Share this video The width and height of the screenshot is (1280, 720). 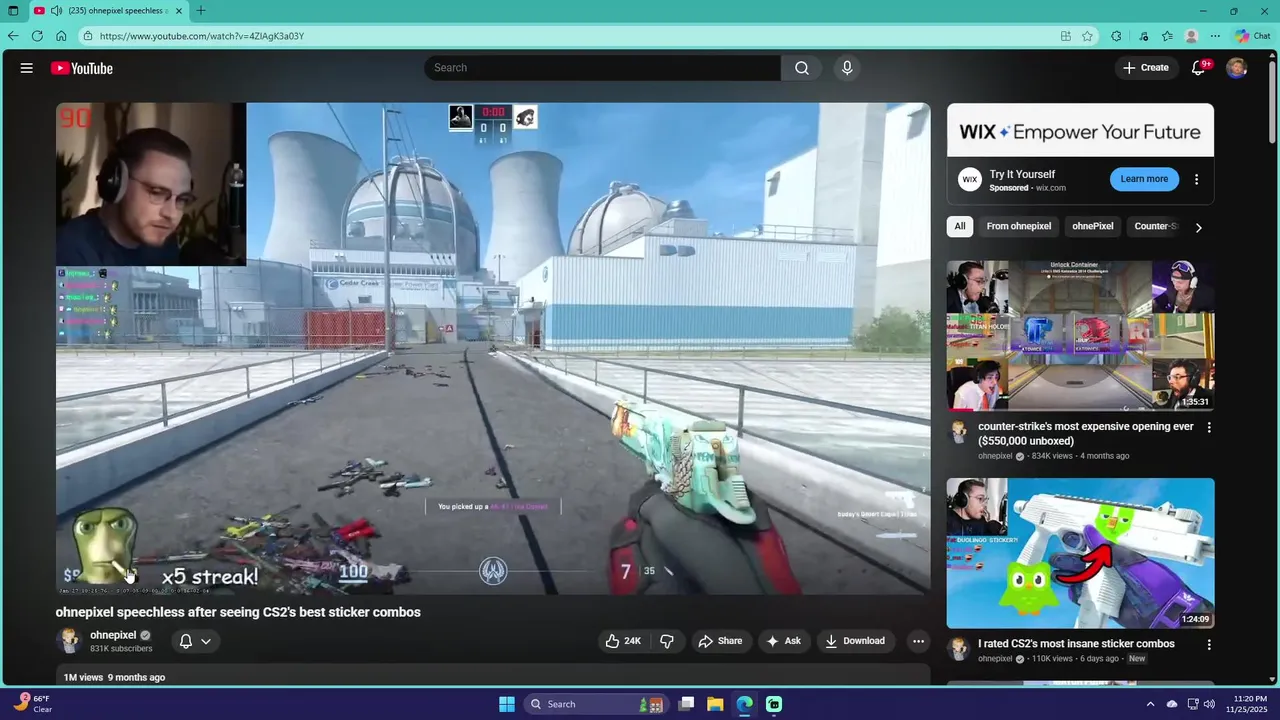(x=720, y=641)
